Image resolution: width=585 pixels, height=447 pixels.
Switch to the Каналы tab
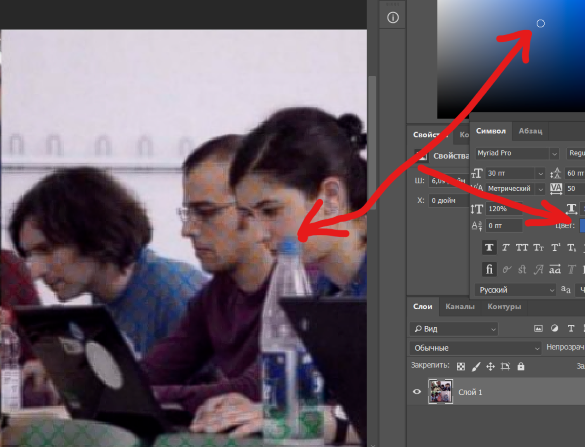click(460, 307)
